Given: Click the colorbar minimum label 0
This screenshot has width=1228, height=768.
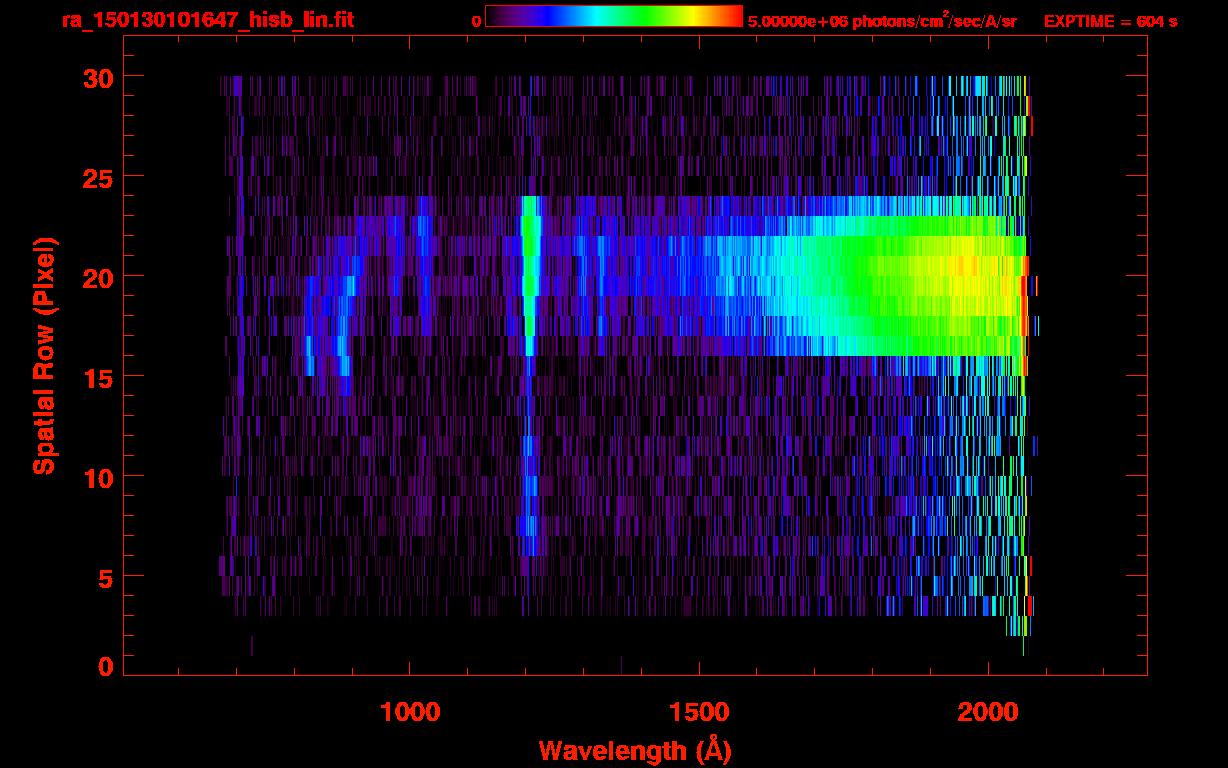Looking at the screenshot, I should coord(476,21).
